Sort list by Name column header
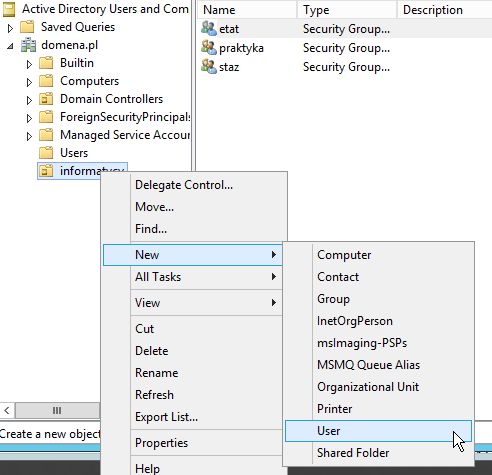This screenshot has width=492, height=475. (x=247, y=10)
